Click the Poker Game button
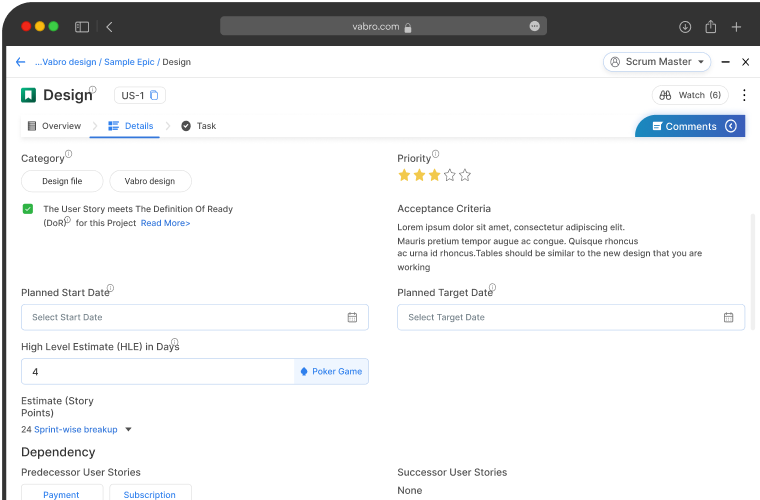The height and width of the screenshot is (500, 760). pos(331,371)
